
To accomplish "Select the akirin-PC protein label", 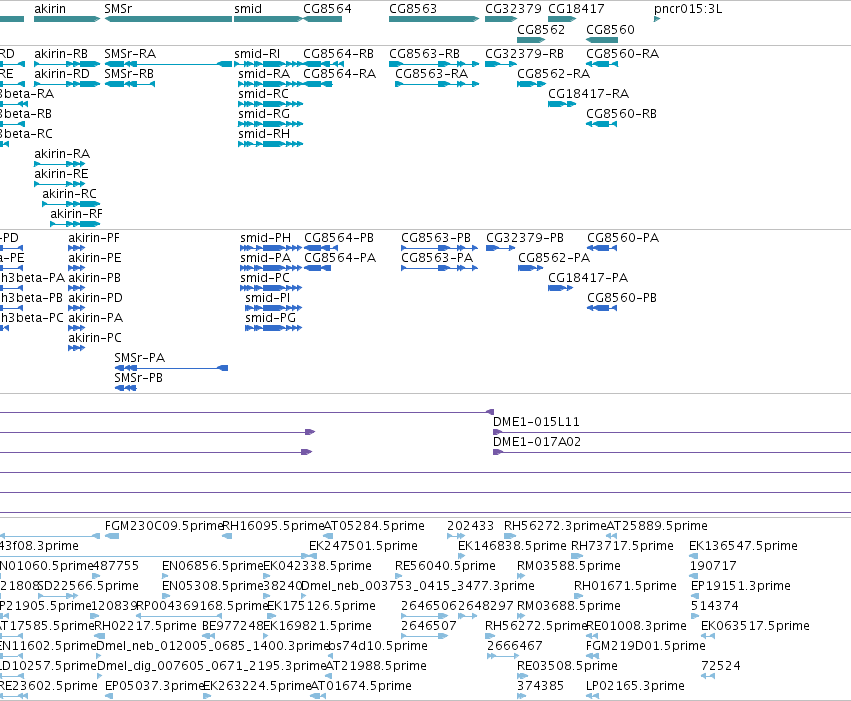I will [x=95, y=337].
